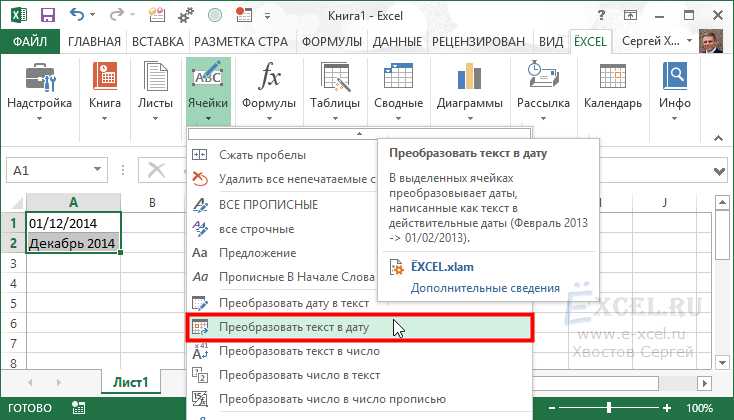
Task: Switch to the РЕЦЕНЗИРОВАНИЕ tab
Action: [x=478, y=42]
